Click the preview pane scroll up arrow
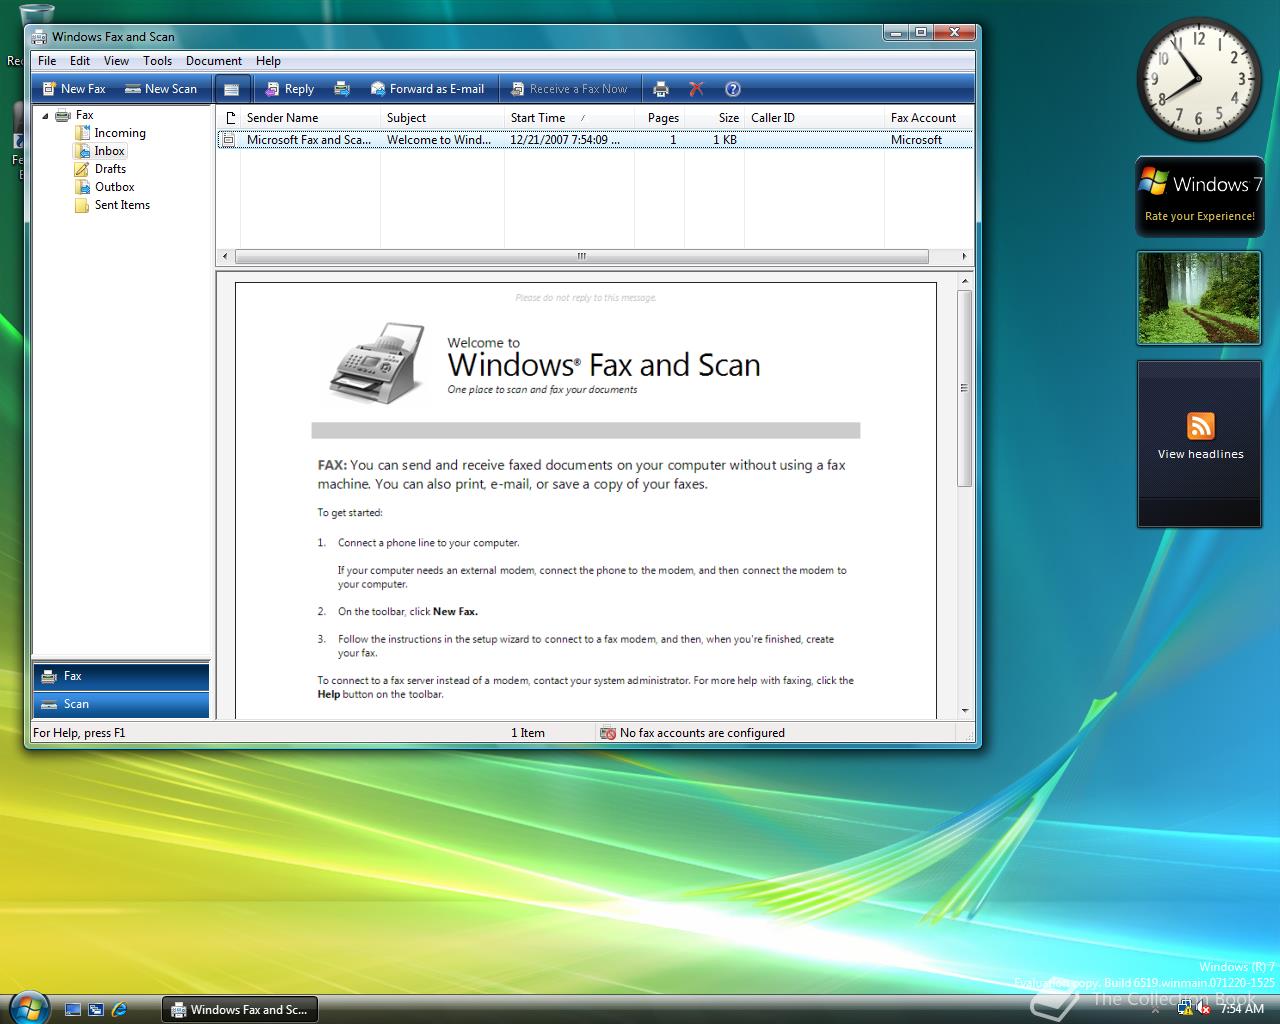 tap(964, 282)
